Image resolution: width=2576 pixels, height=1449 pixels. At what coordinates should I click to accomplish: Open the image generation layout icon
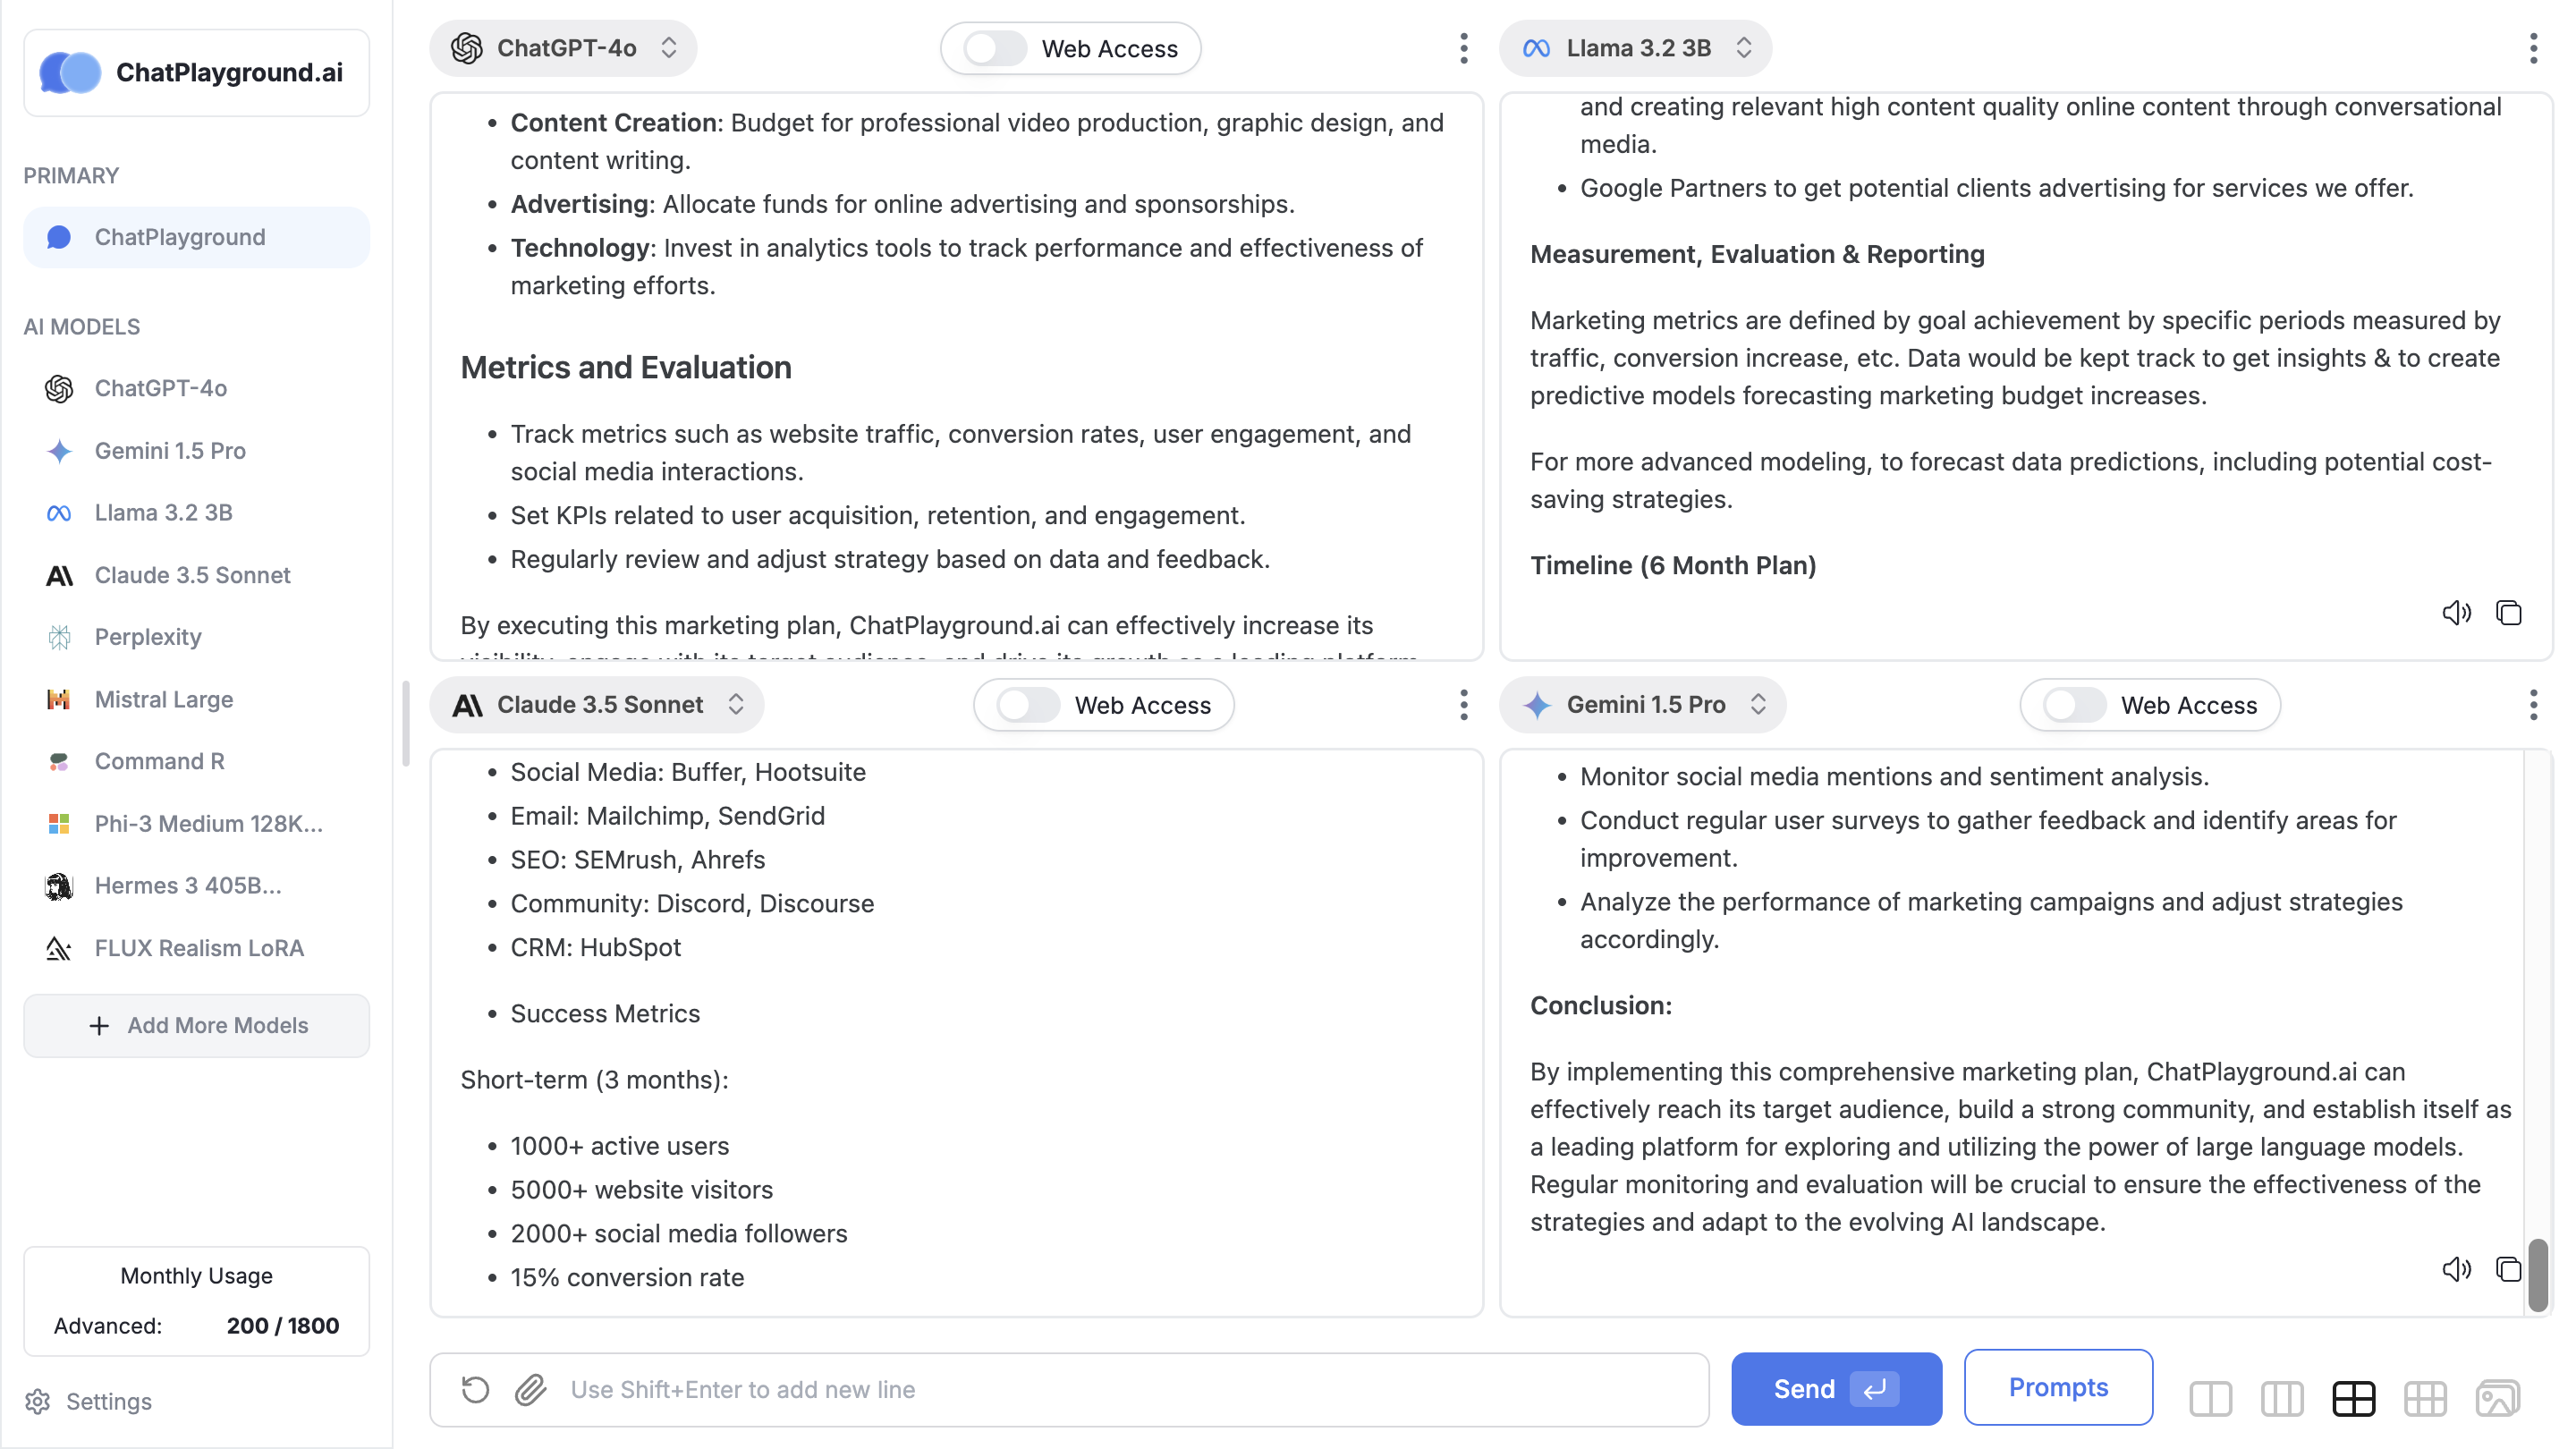[2497, 1397]
